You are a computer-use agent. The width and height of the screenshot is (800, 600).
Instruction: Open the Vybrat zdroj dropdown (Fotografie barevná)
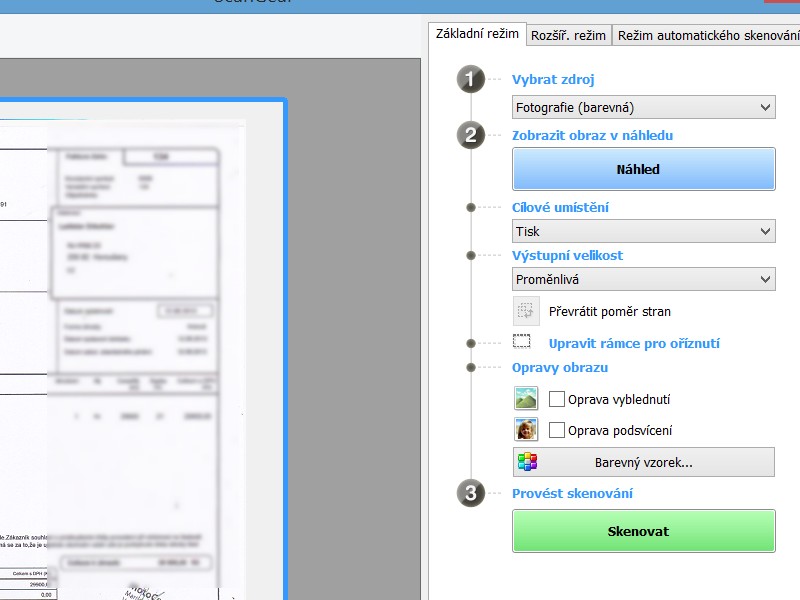point(643,107)
